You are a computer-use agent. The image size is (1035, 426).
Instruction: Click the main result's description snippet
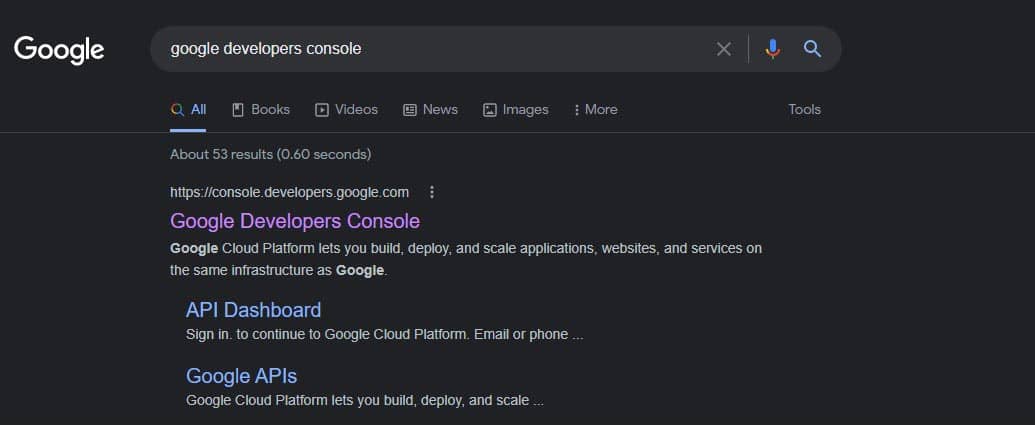tap(465, 259)
